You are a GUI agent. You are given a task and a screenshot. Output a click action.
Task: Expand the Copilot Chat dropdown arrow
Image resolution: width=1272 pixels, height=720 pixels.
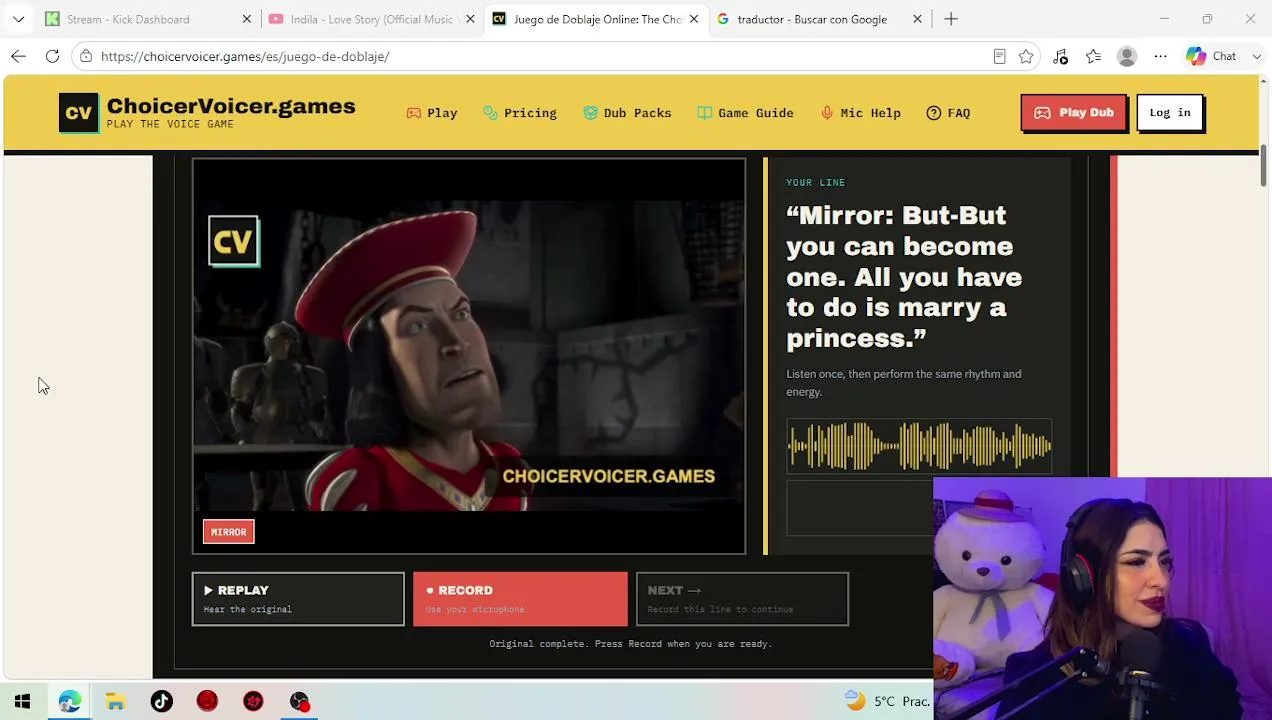coord(1257,56)
